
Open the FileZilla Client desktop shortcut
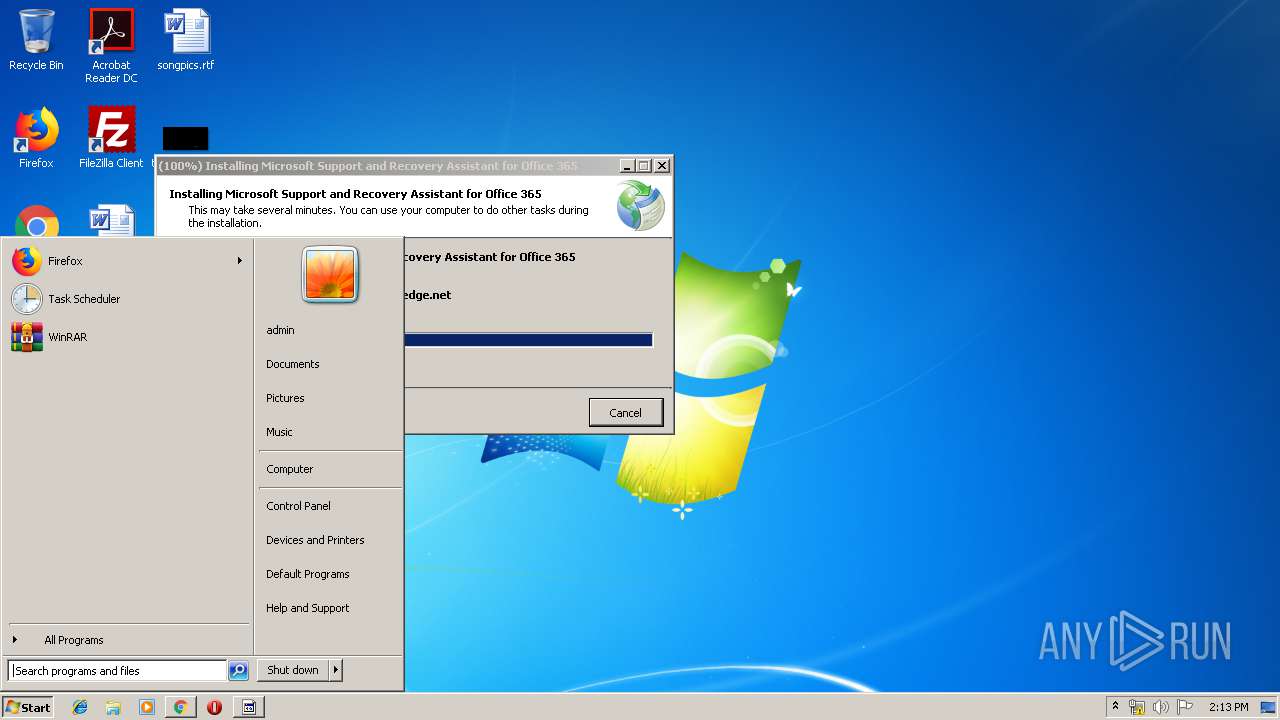(111, 138)
